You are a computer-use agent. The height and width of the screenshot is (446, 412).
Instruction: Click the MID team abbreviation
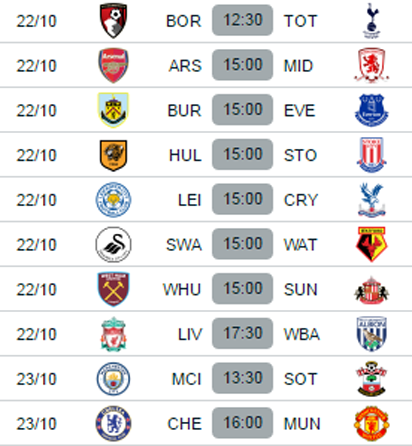click(x=298, y=66)
